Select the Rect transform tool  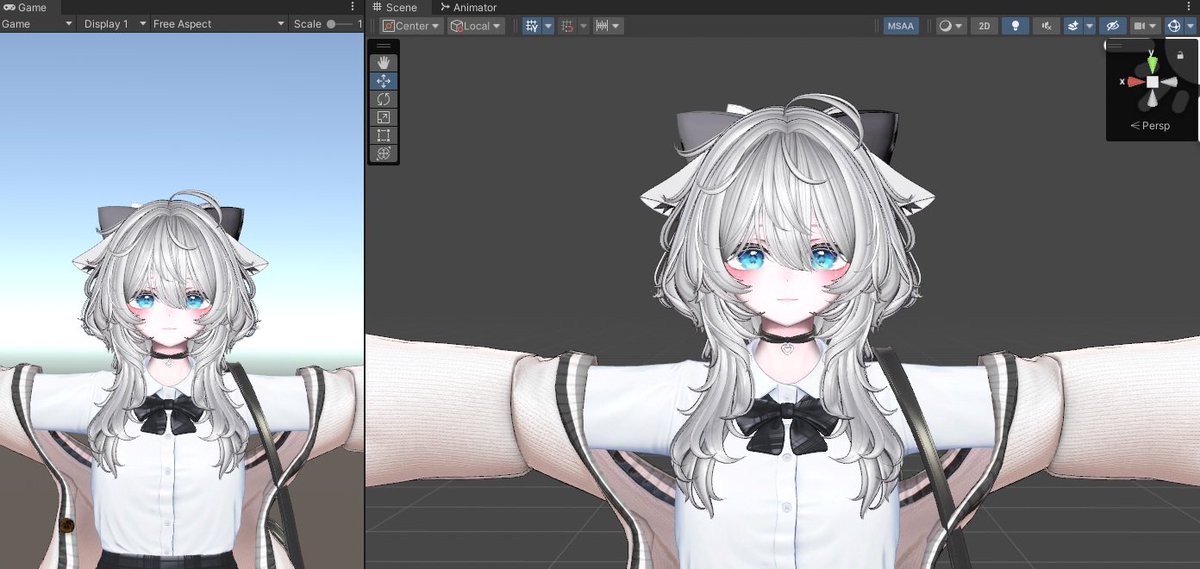(383, 135)
